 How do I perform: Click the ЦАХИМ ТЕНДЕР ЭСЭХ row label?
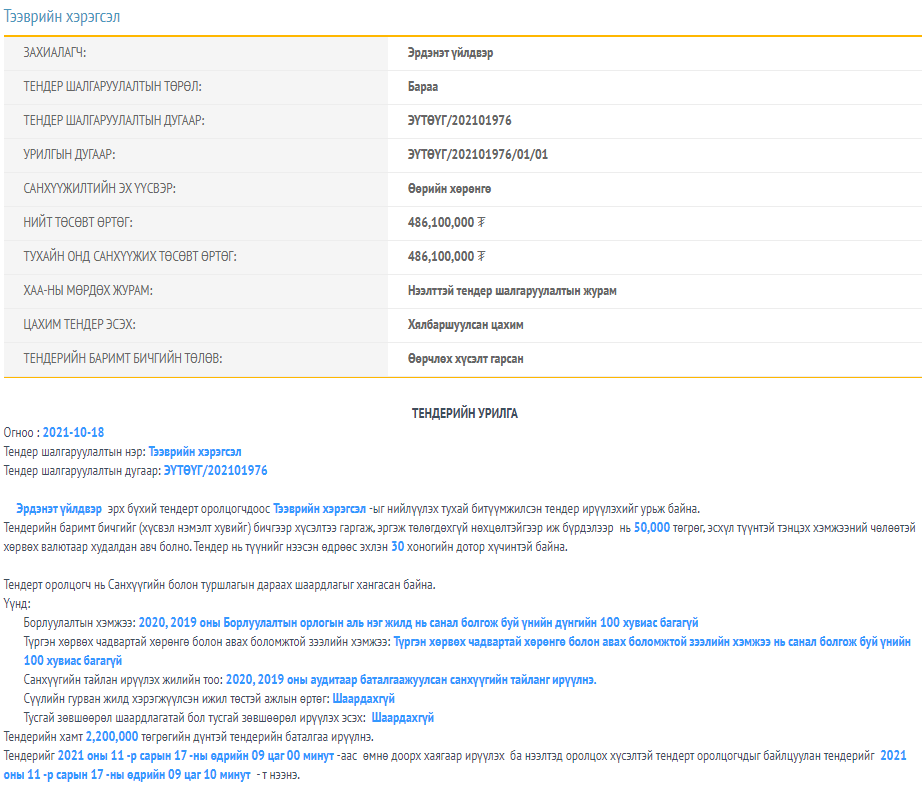point(79,325)
